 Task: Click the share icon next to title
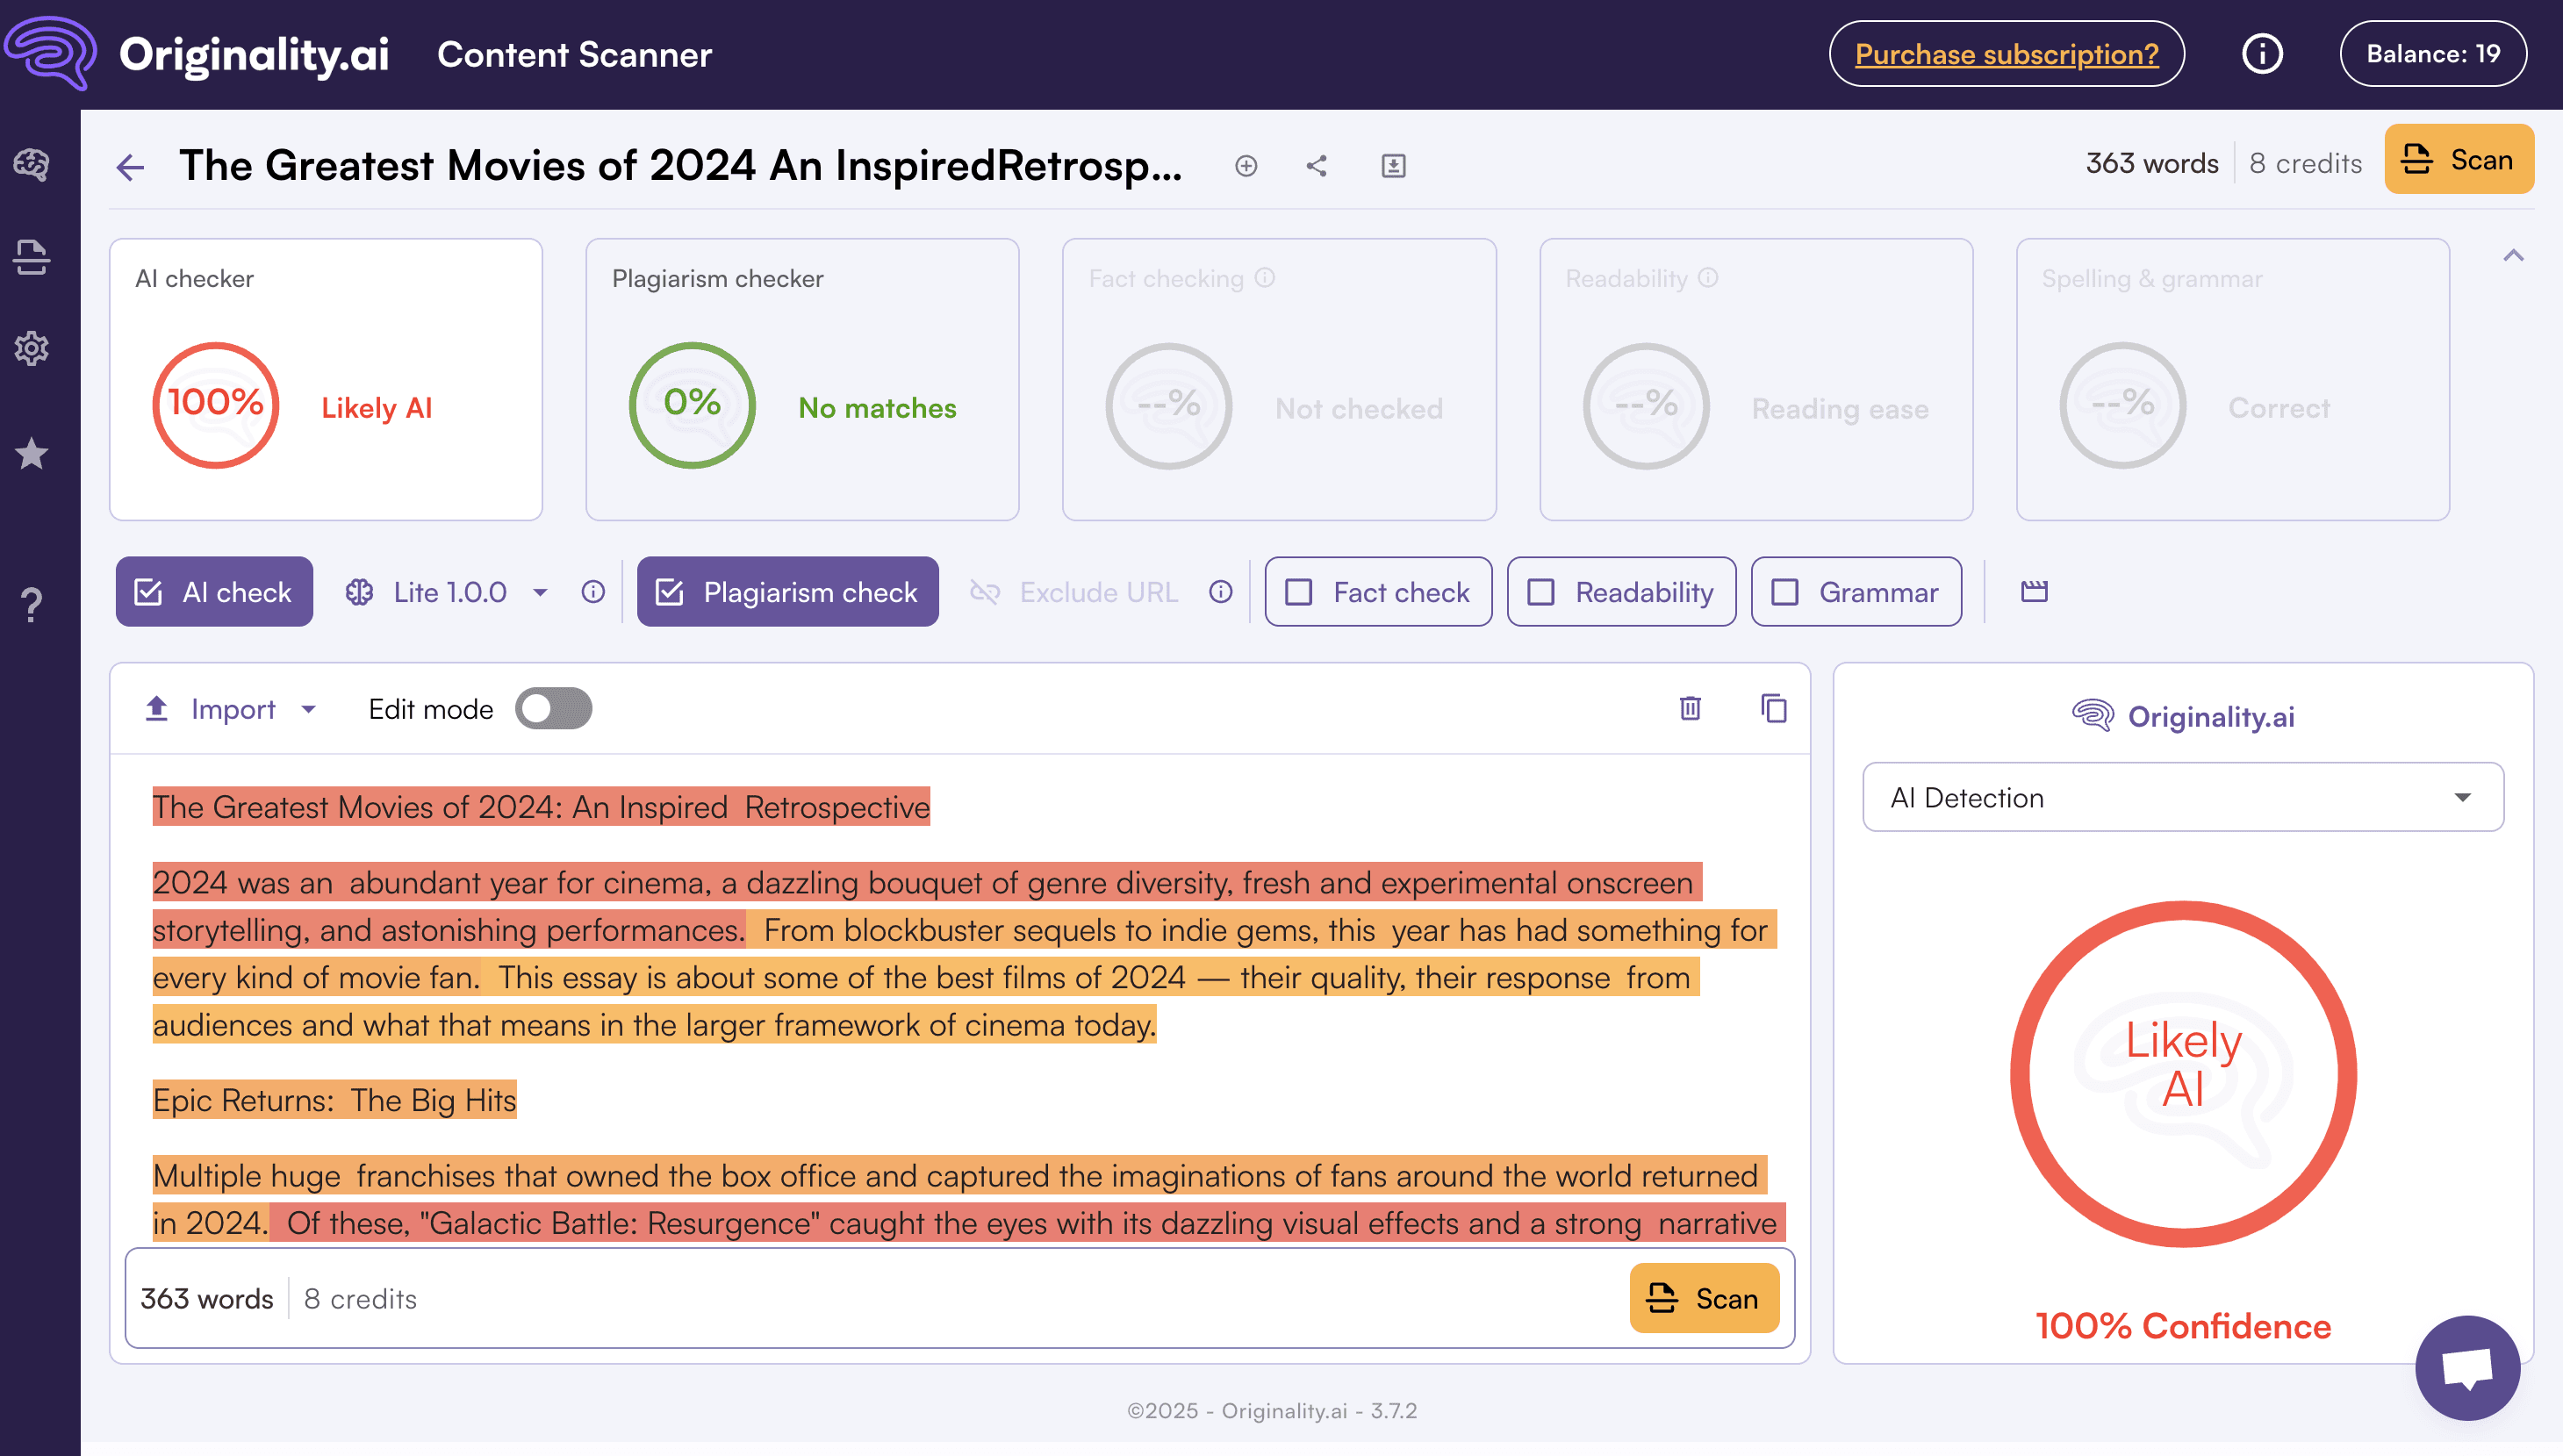point(1316,166)
